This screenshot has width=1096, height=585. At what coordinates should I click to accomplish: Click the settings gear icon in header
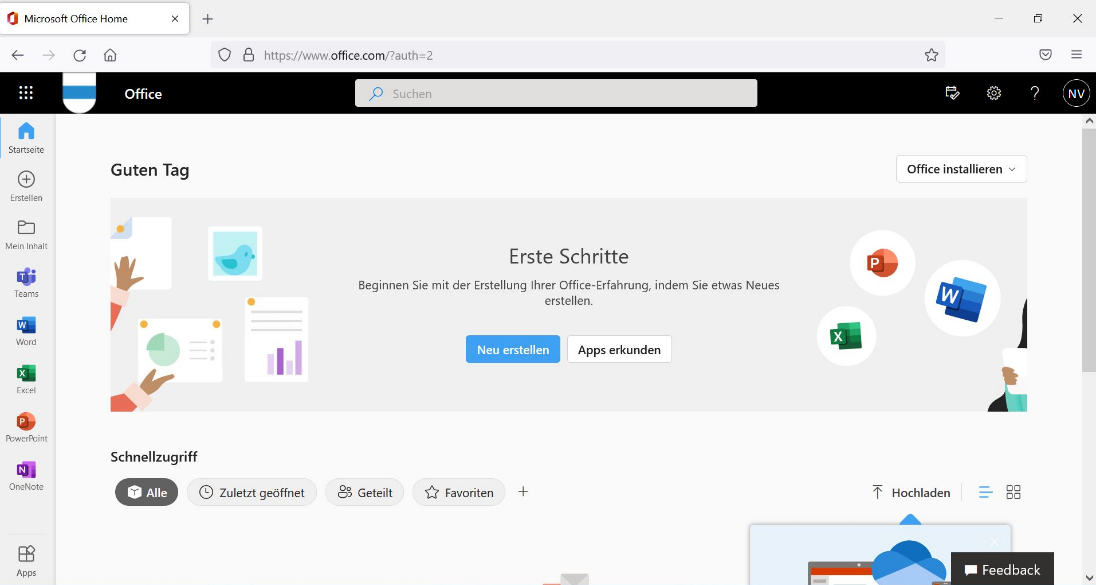click(x=993, y=93)
